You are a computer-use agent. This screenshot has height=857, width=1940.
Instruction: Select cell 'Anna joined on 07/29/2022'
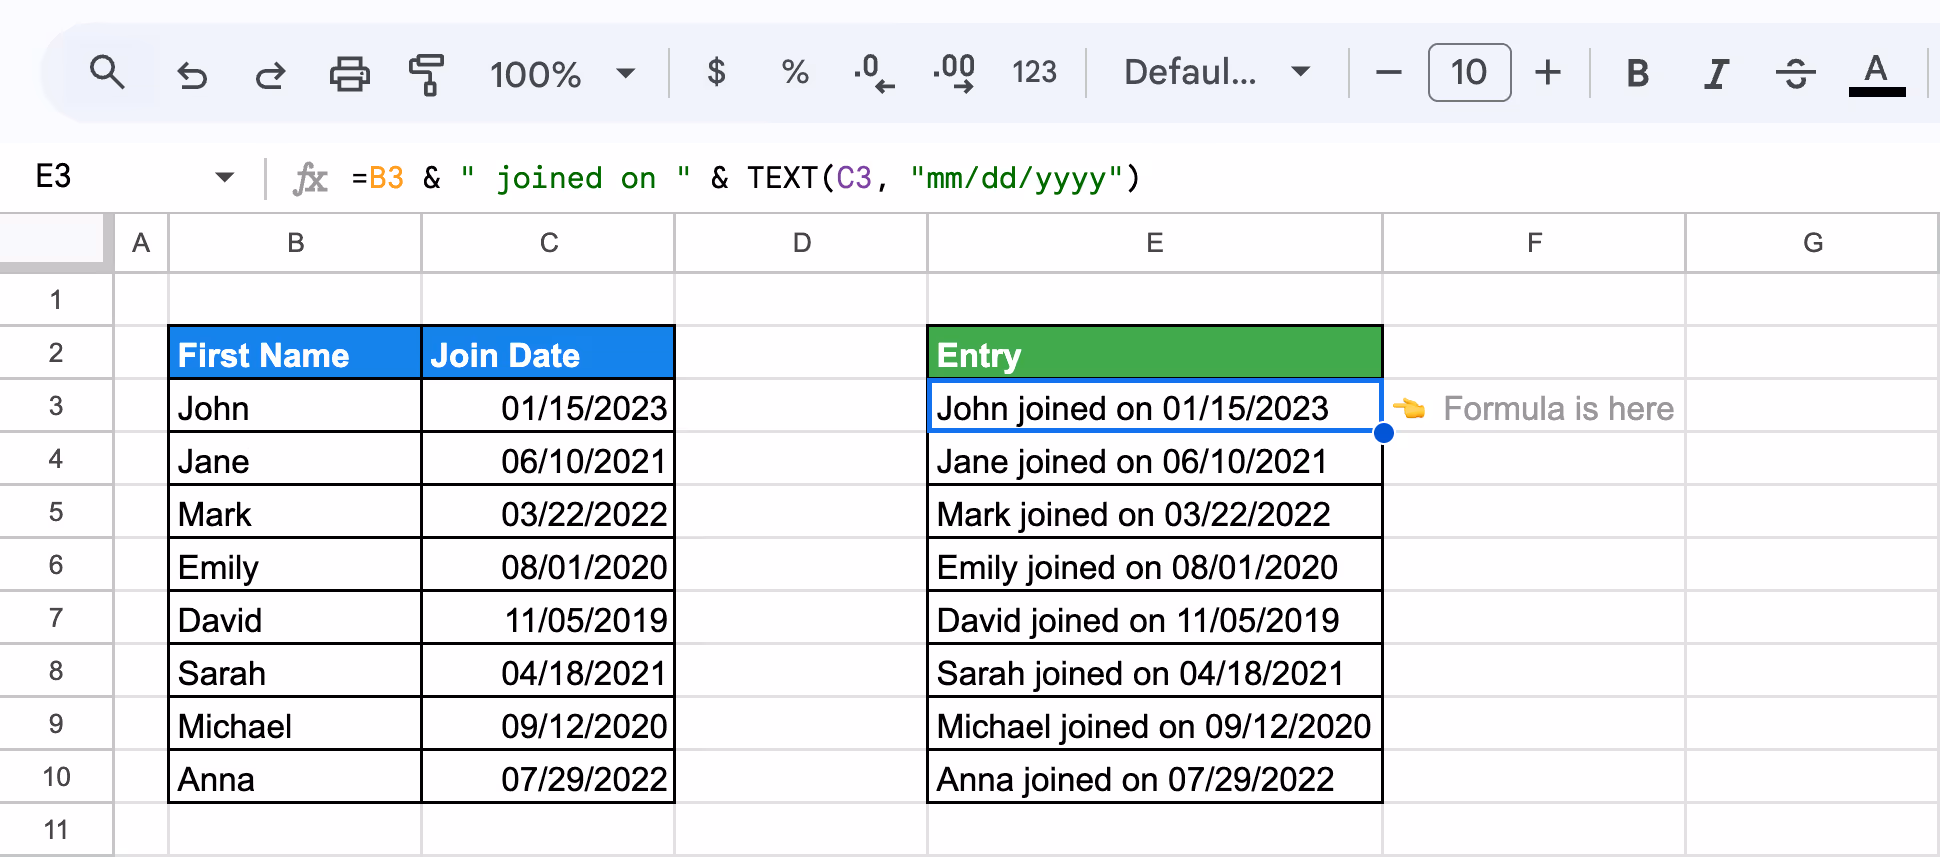pyautogui.click(x=1155, y=777)
